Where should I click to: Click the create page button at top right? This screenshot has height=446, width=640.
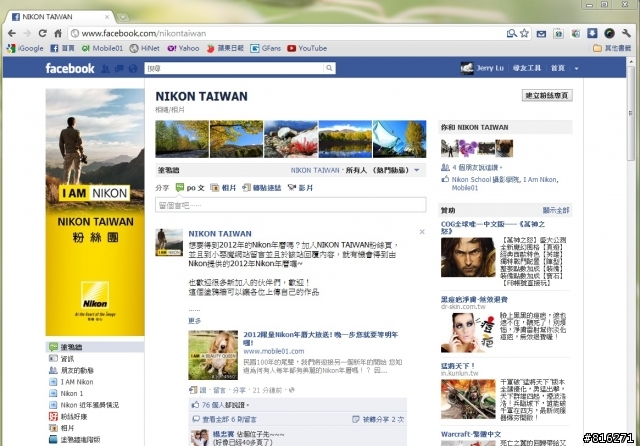(x=547, y=95)
